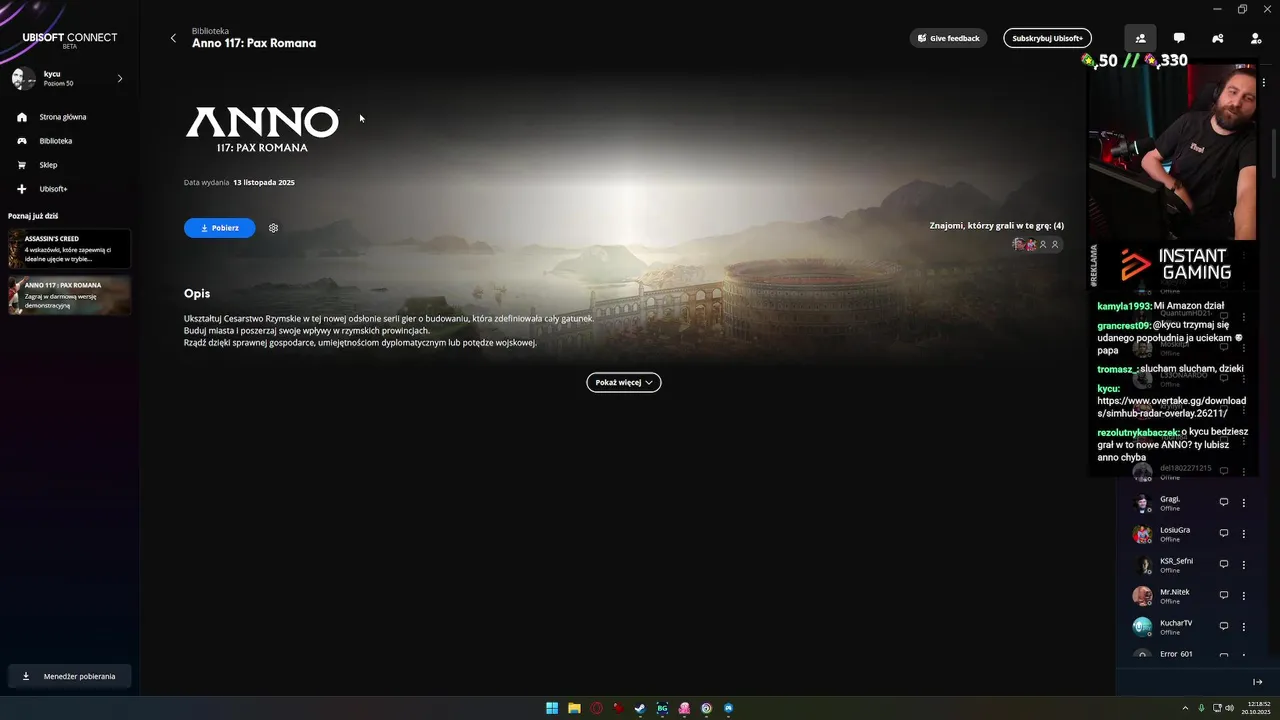The width and height of the screenshot is (1280, 720).
Task: Open the more options menu for KucharTV
Action: (1244, 626)
